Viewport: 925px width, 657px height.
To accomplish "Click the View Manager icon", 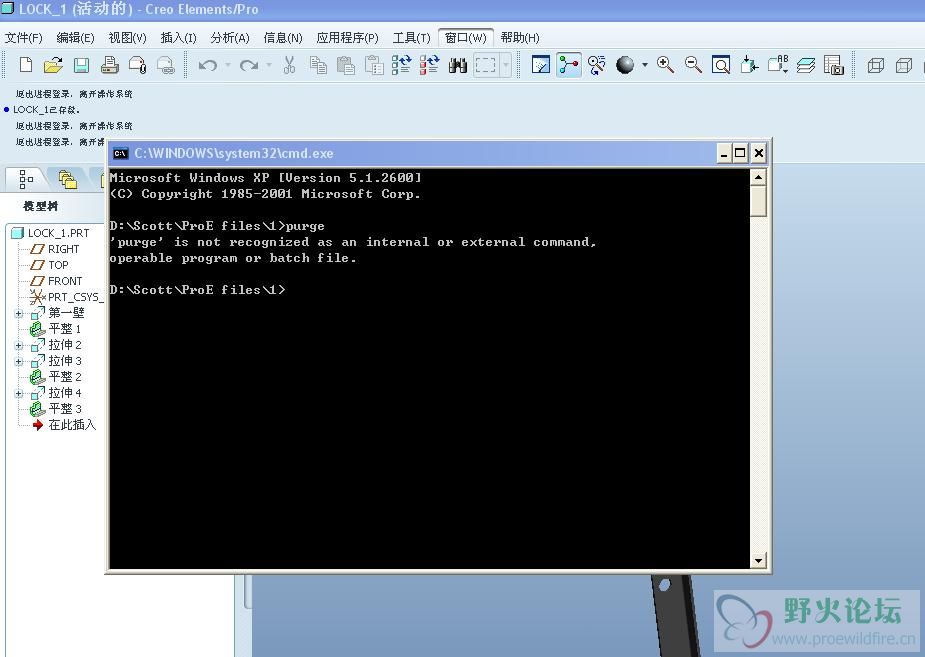I will (834, 64).
